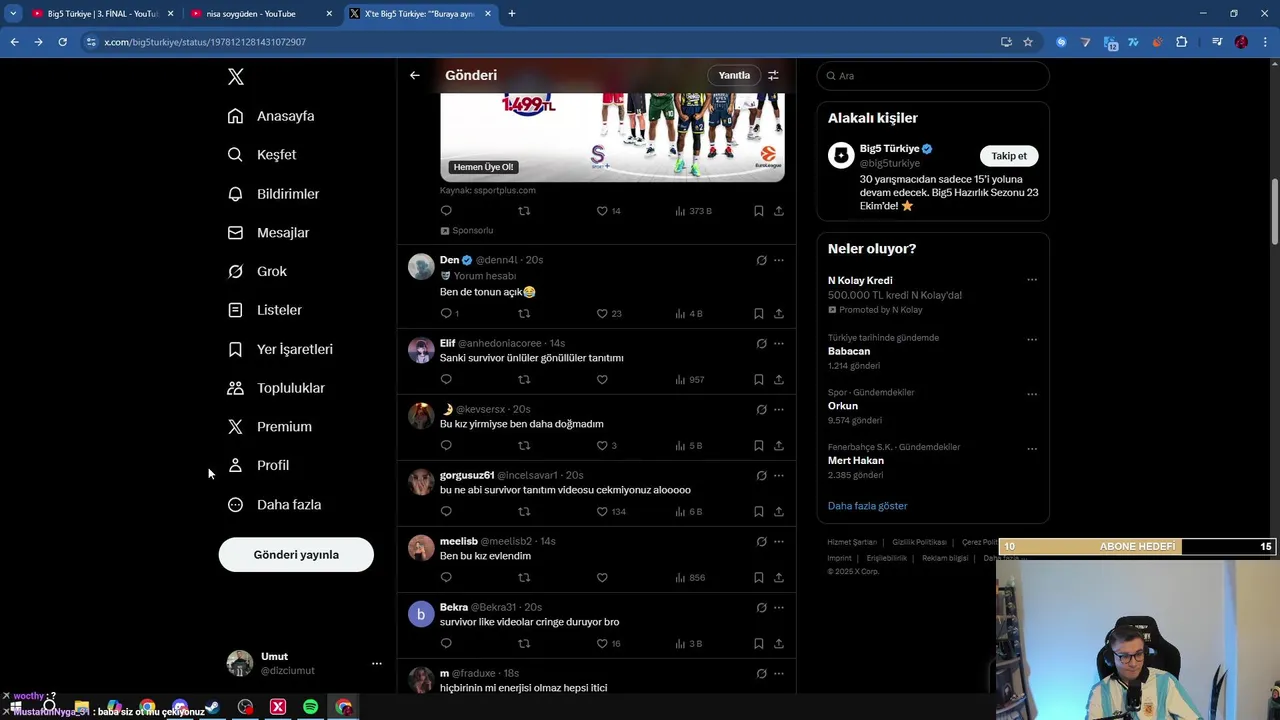Viewport: 1280px width, 720px height.
Task: Bookmark Elif's comment
Action: point(758,380)
